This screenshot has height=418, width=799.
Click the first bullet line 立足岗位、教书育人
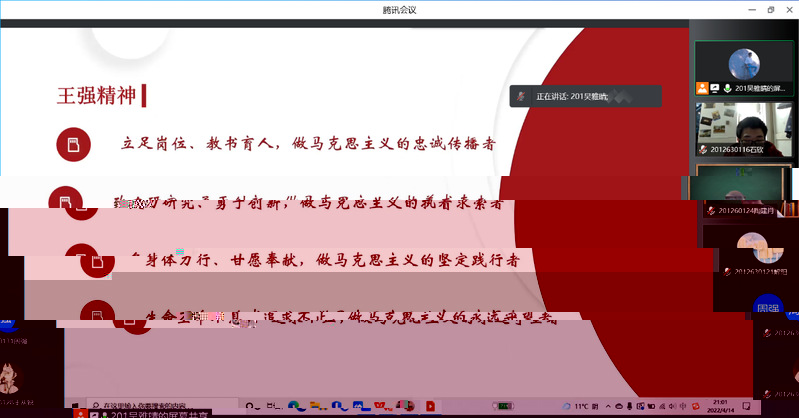308,144
